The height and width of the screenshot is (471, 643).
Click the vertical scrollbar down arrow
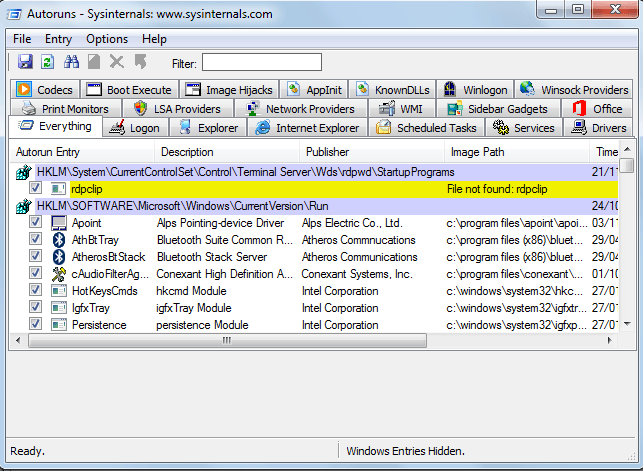tap(627, 324)
